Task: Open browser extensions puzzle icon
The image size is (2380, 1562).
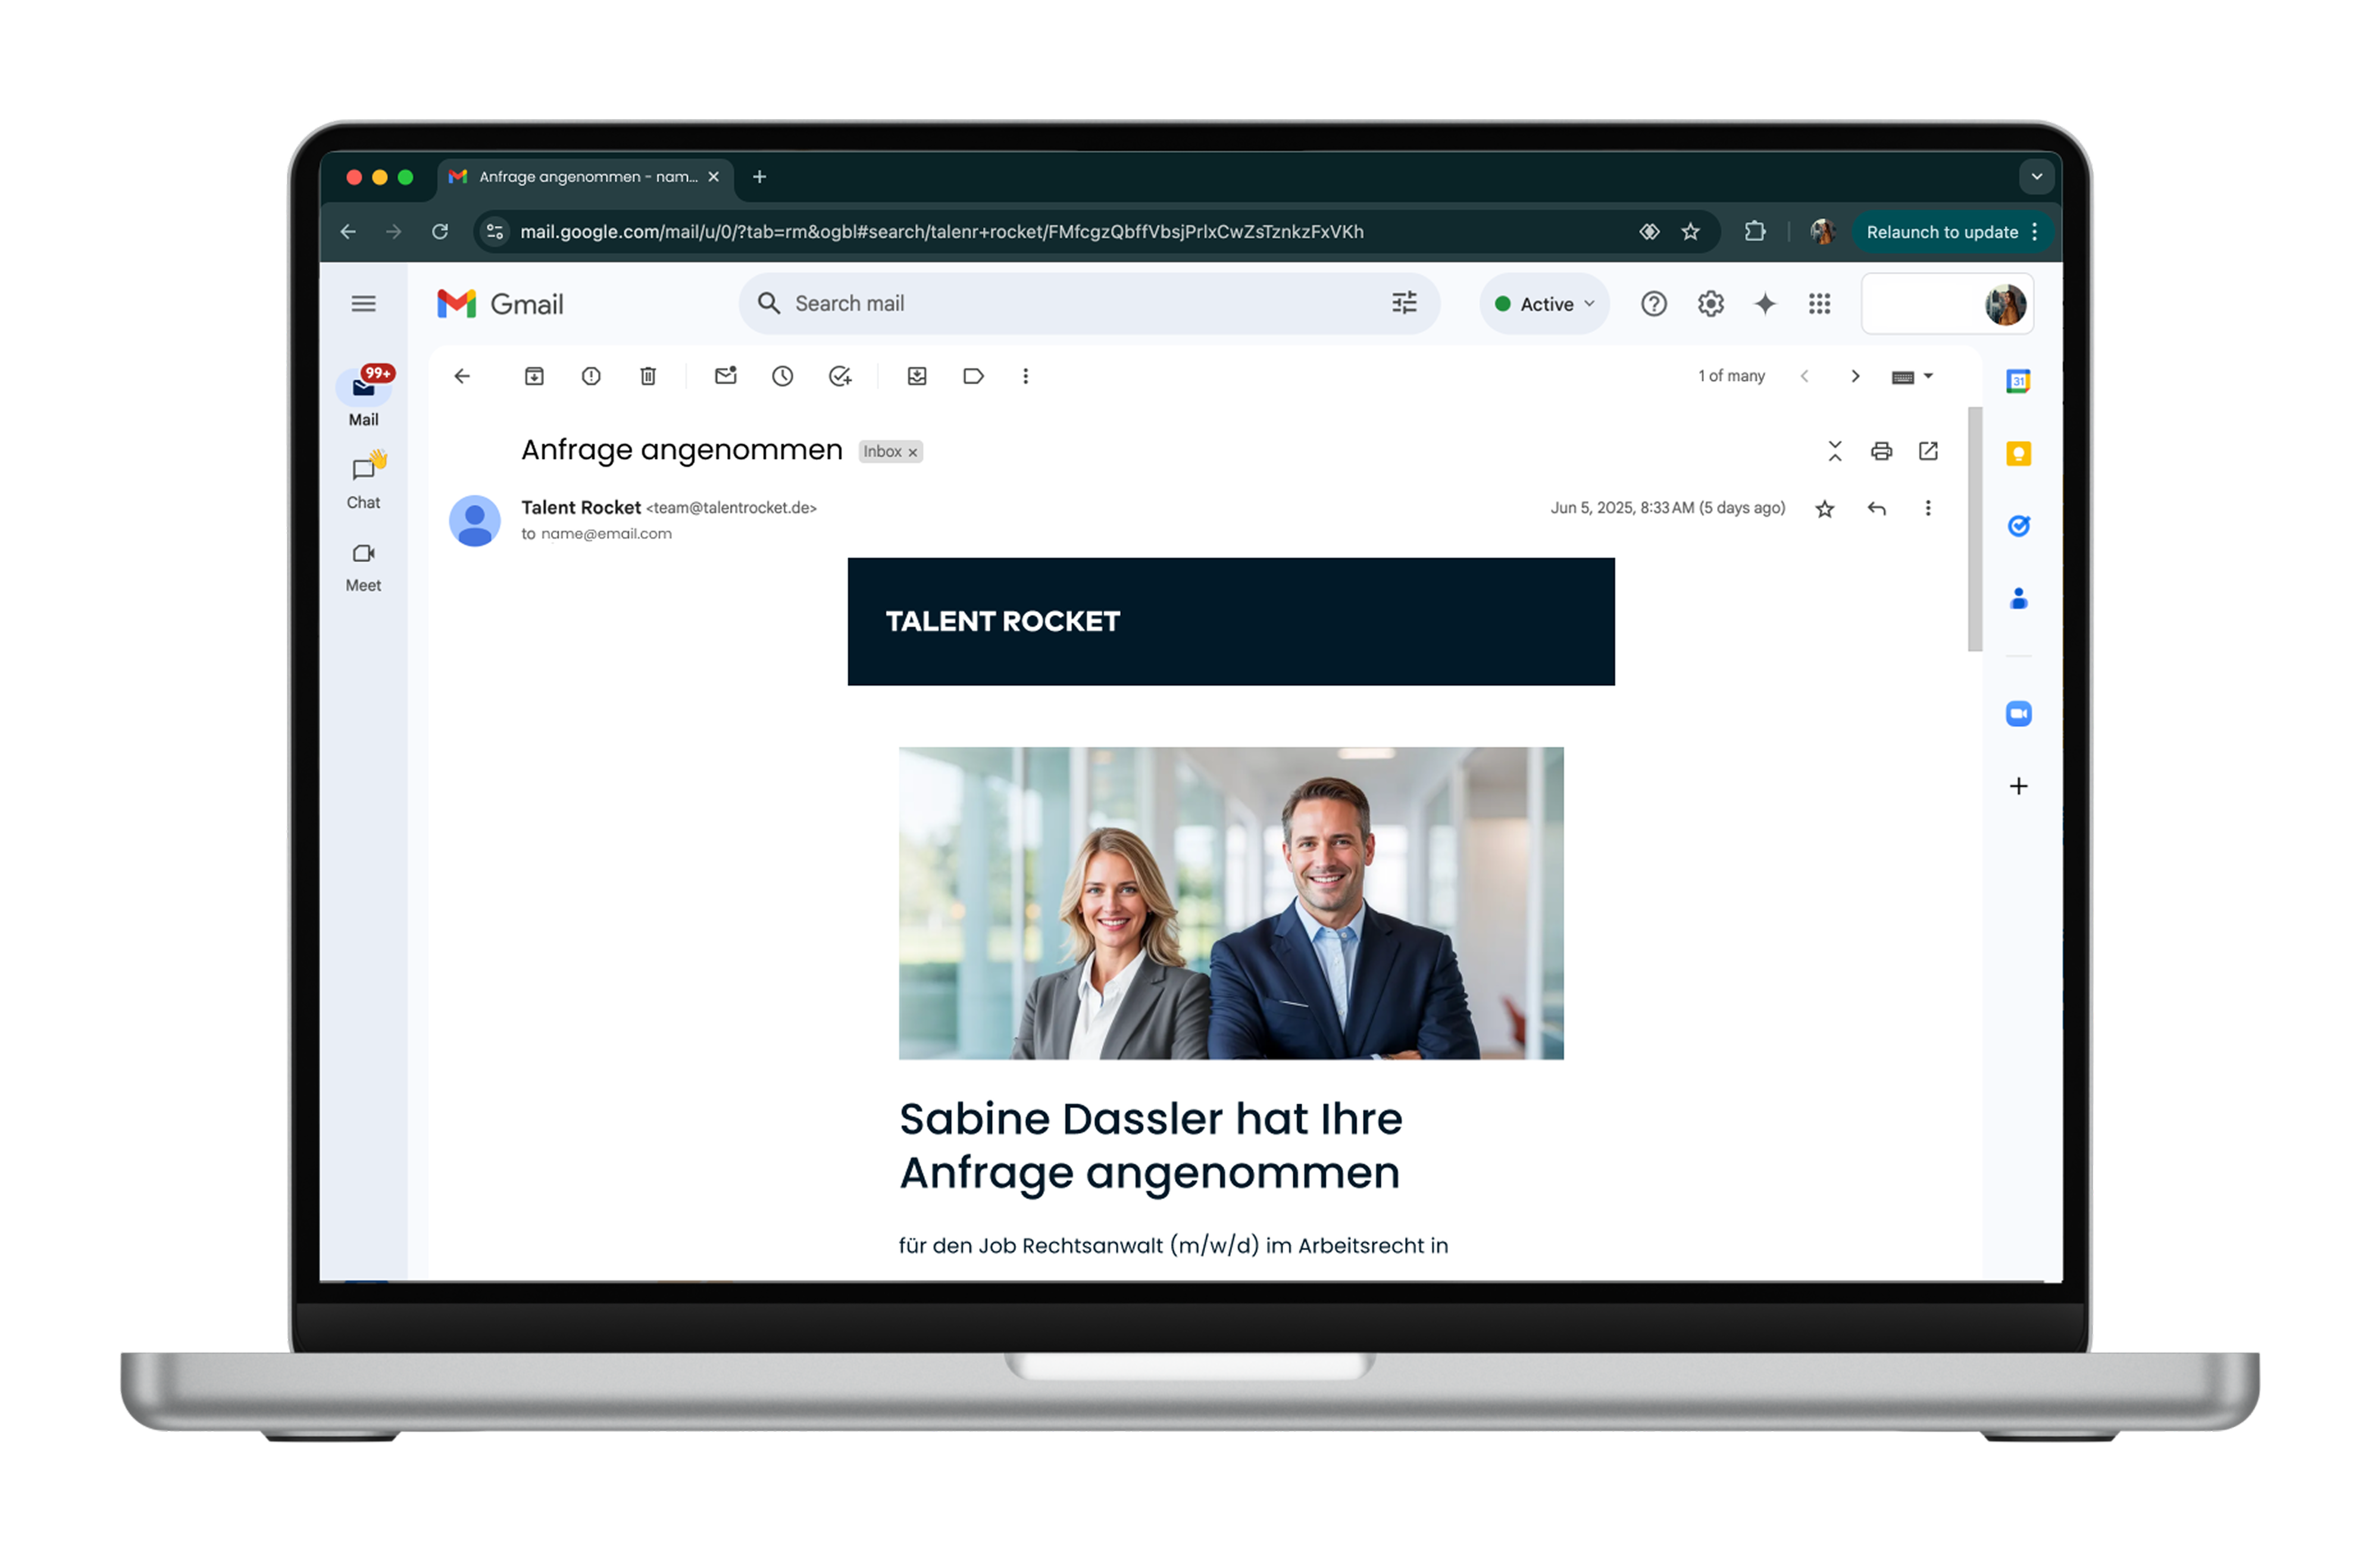Action: [x=1755, y=232]
